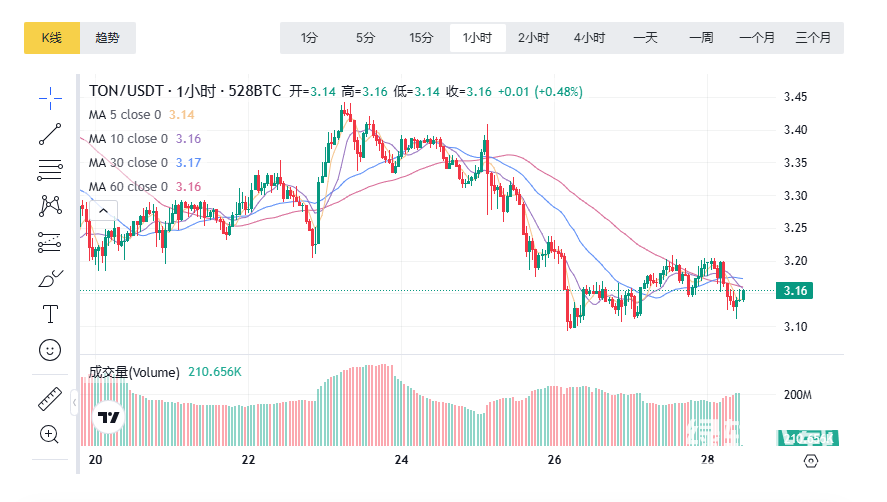Collapse the left drawing toolbar

click(x=74, y=403)
